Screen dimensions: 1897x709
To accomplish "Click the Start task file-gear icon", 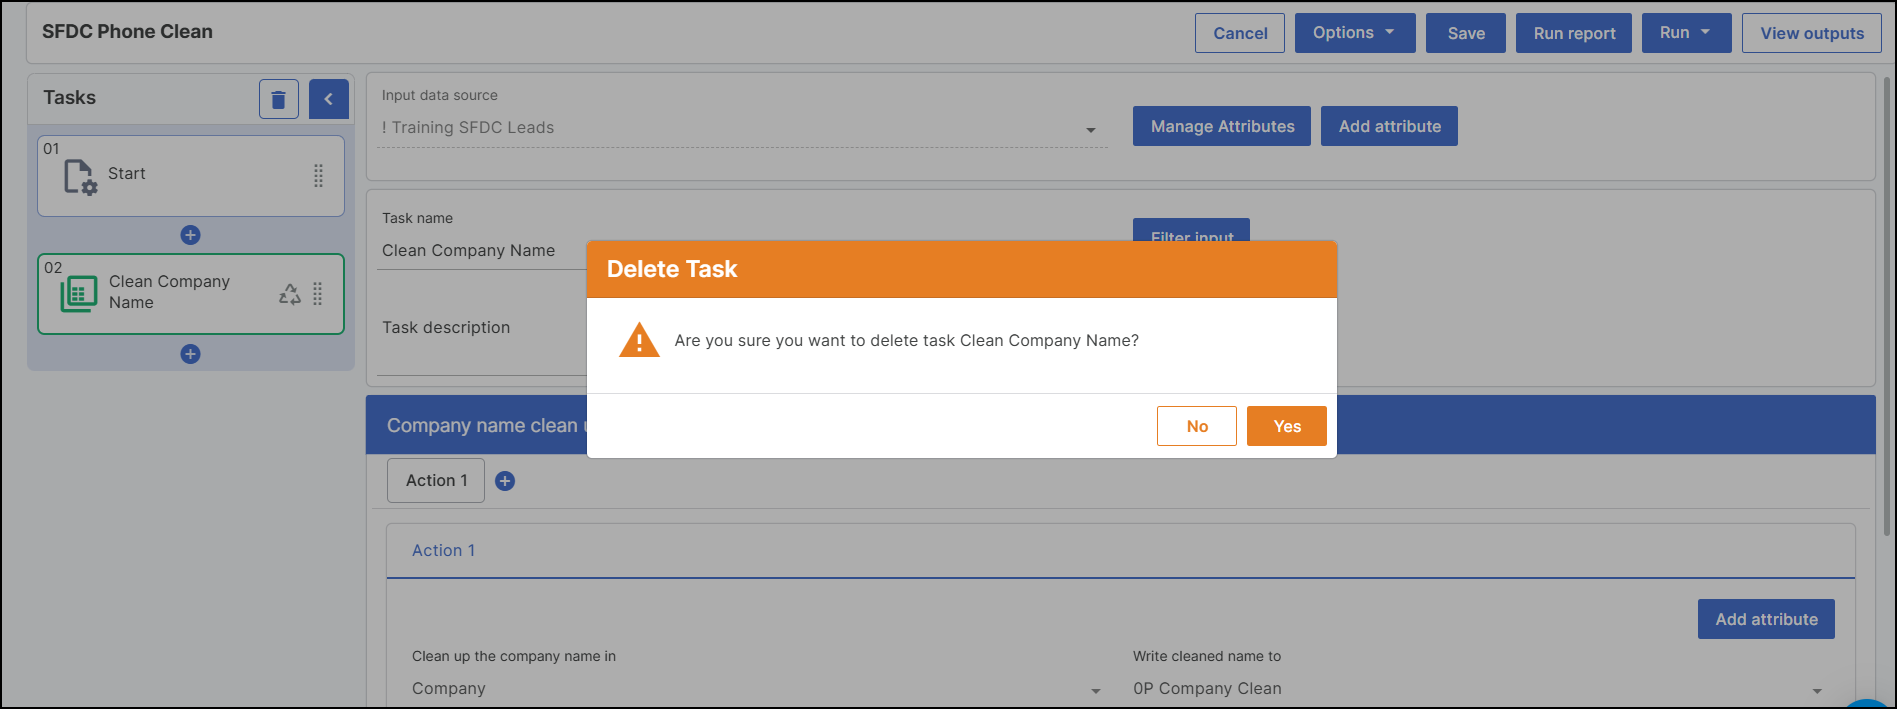I will click(x=80, y=177).
